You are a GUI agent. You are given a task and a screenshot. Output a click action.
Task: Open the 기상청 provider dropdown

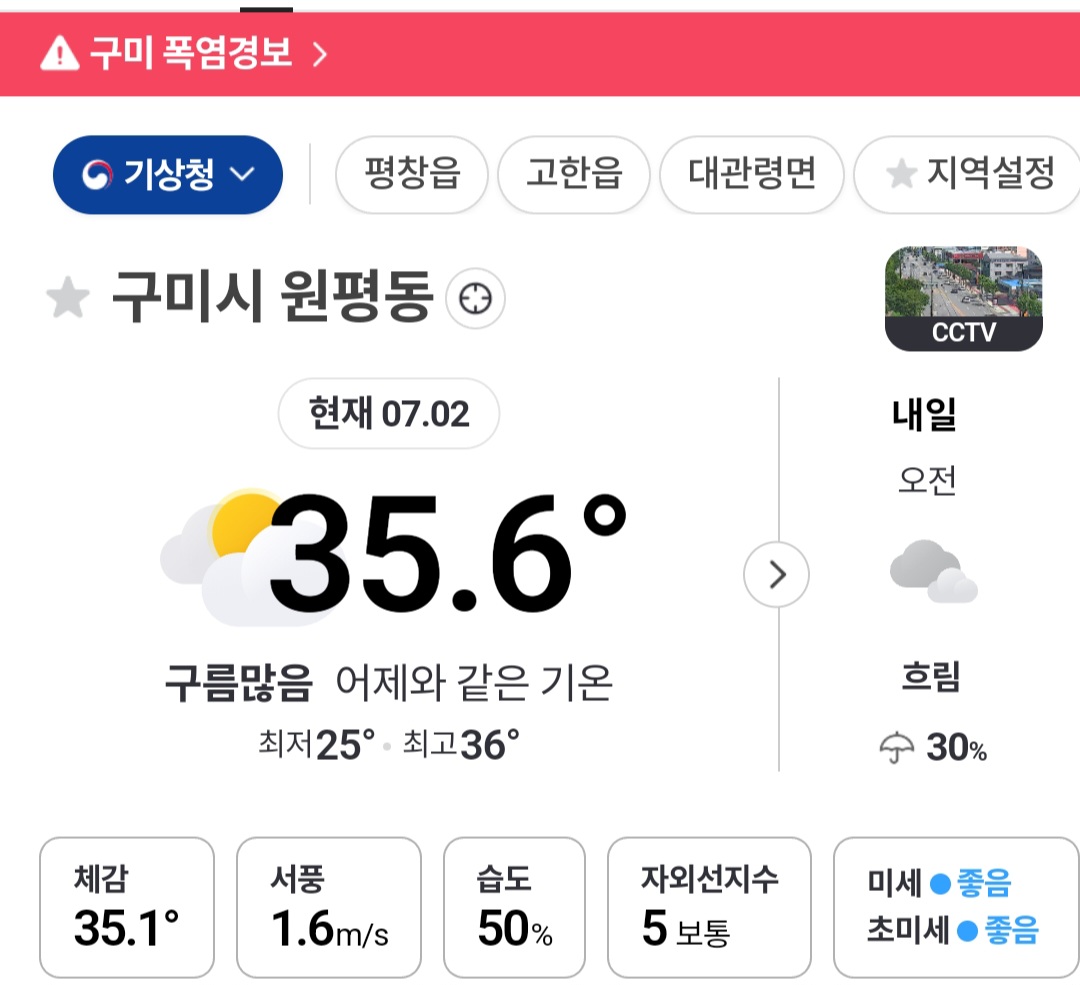coord(167,174)
